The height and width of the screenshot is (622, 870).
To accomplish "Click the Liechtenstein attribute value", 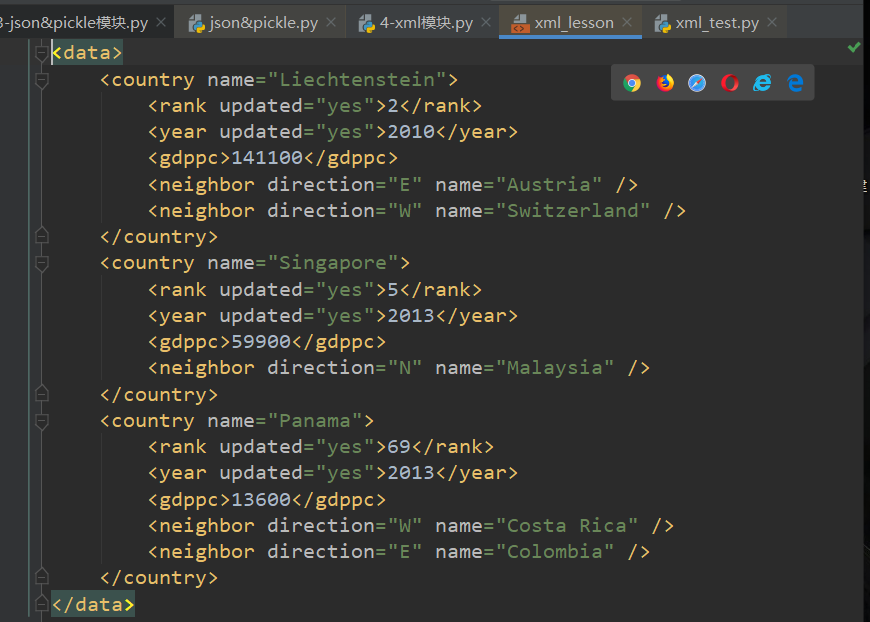I will (x=357, y=80).
